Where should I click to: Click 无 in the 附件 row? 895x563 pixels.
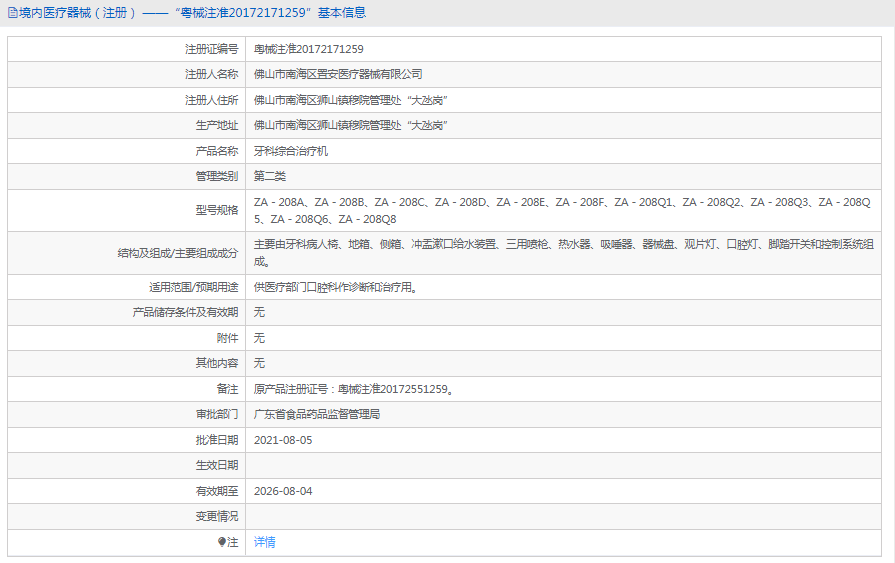click(259, 338)
